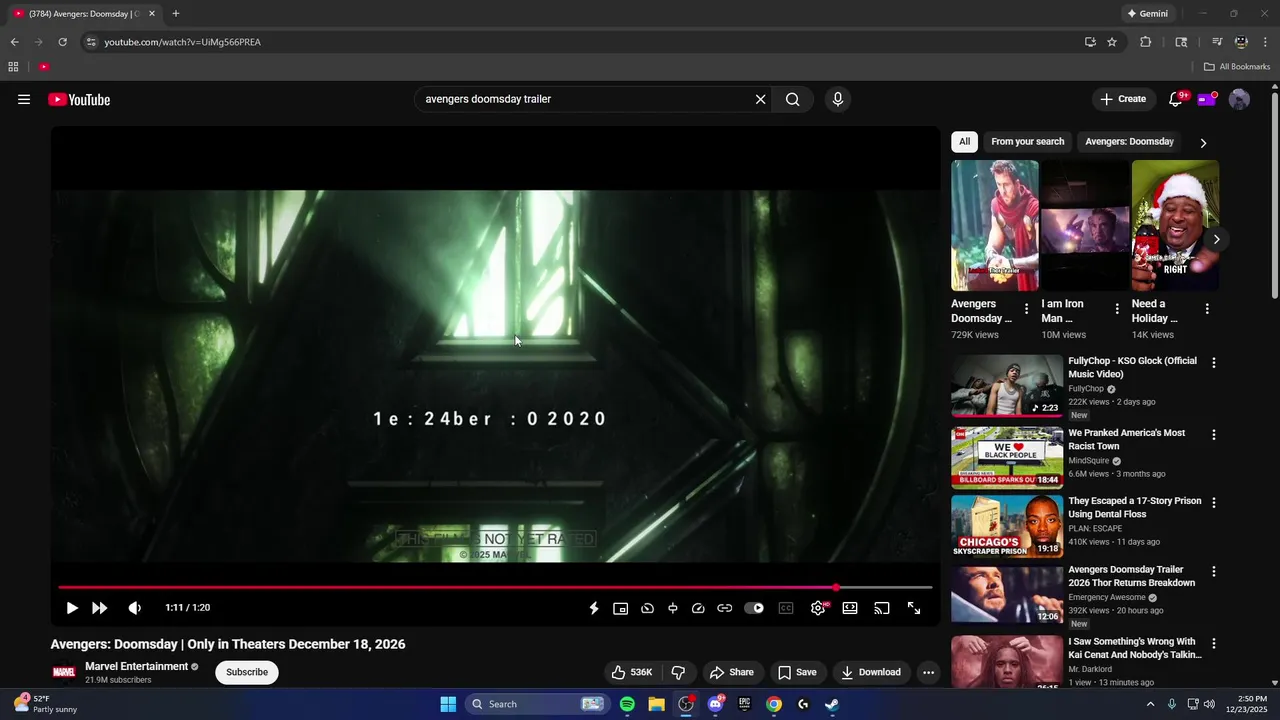Click the browser address bar URL
This screenshot has width=1280, height=720.
pyautogui.click(x=182, y=42)
